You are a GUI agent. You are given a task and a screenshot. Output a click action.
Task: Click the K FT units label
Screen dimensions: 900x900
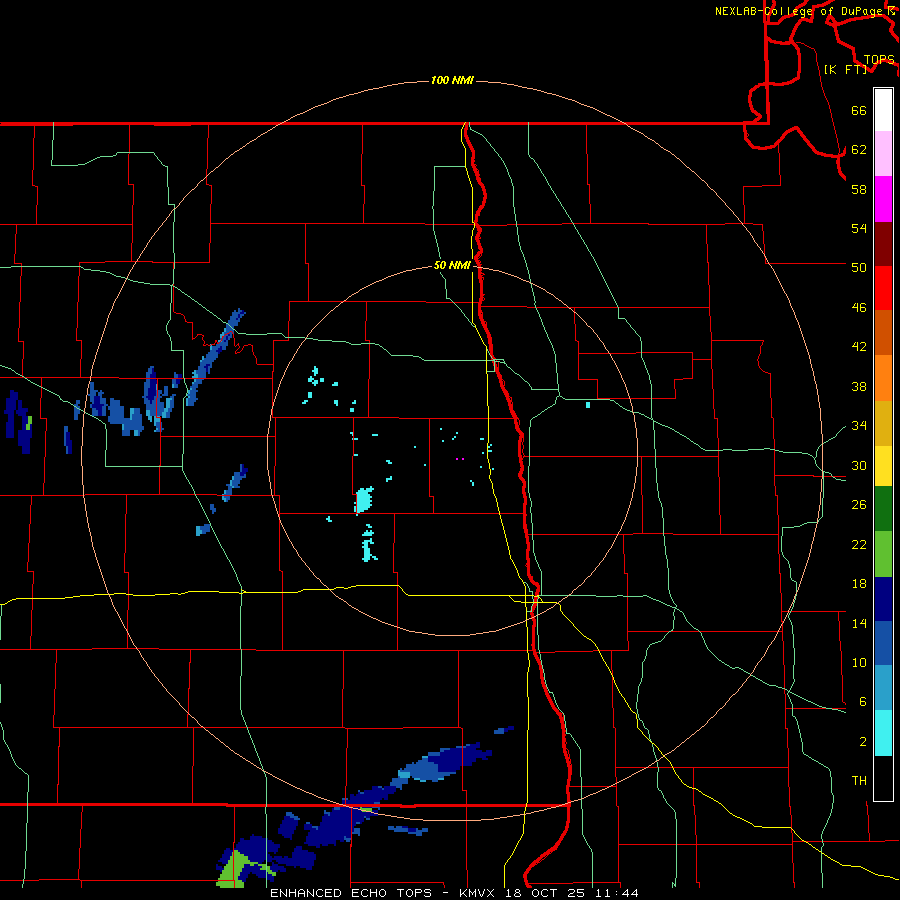click(845, 69)
